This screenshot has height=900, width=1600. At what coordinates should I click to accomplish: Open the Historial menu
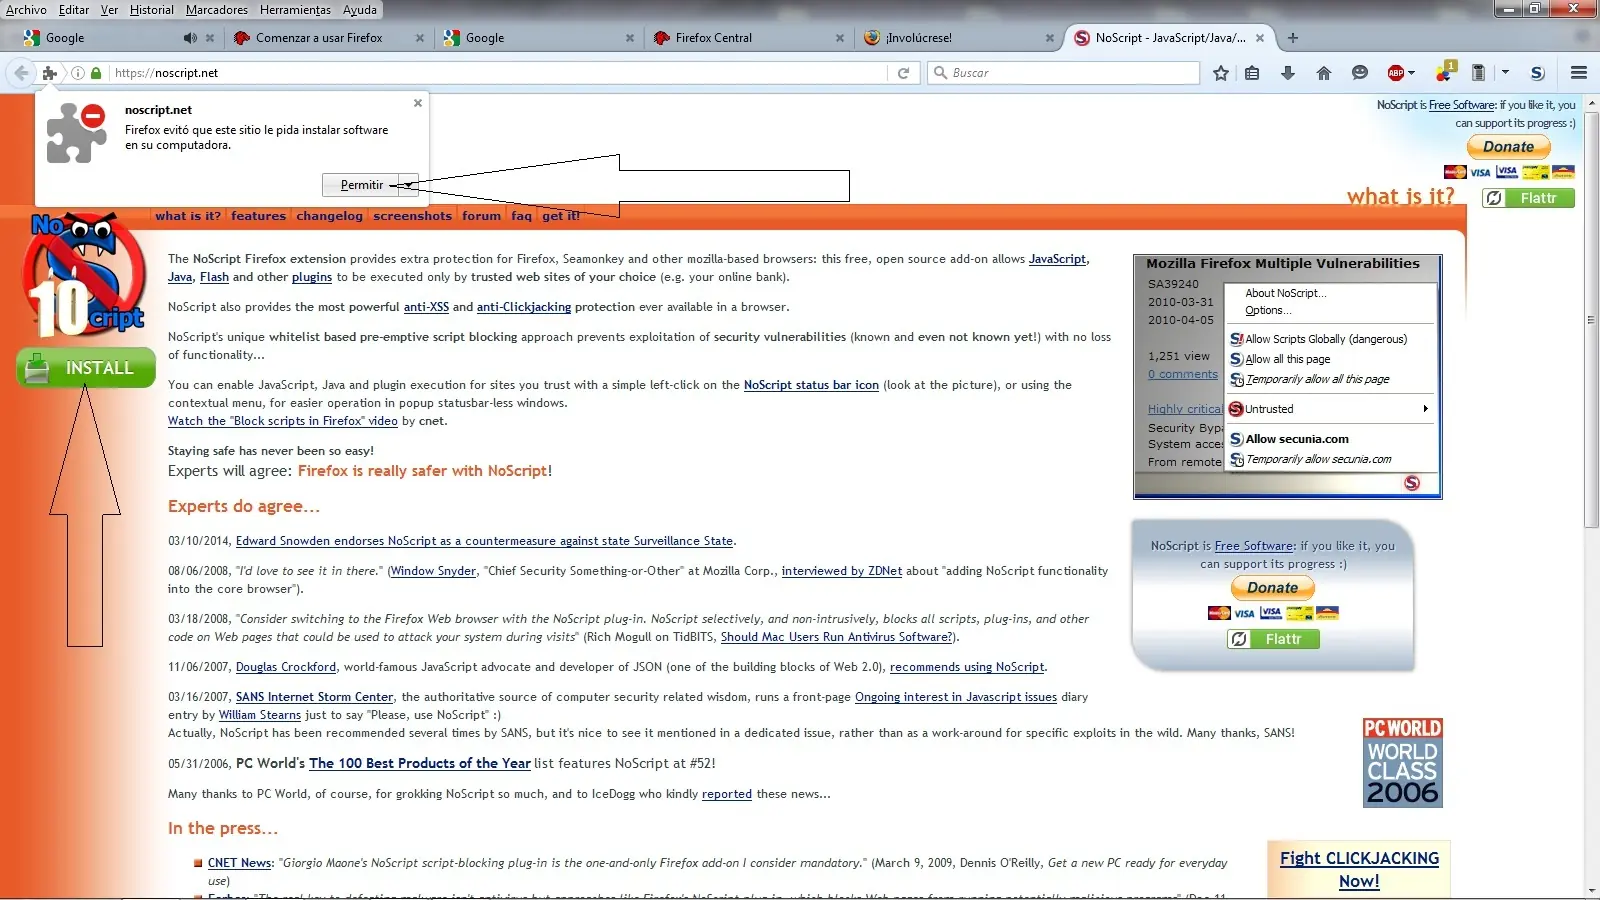tap(152, 10)
